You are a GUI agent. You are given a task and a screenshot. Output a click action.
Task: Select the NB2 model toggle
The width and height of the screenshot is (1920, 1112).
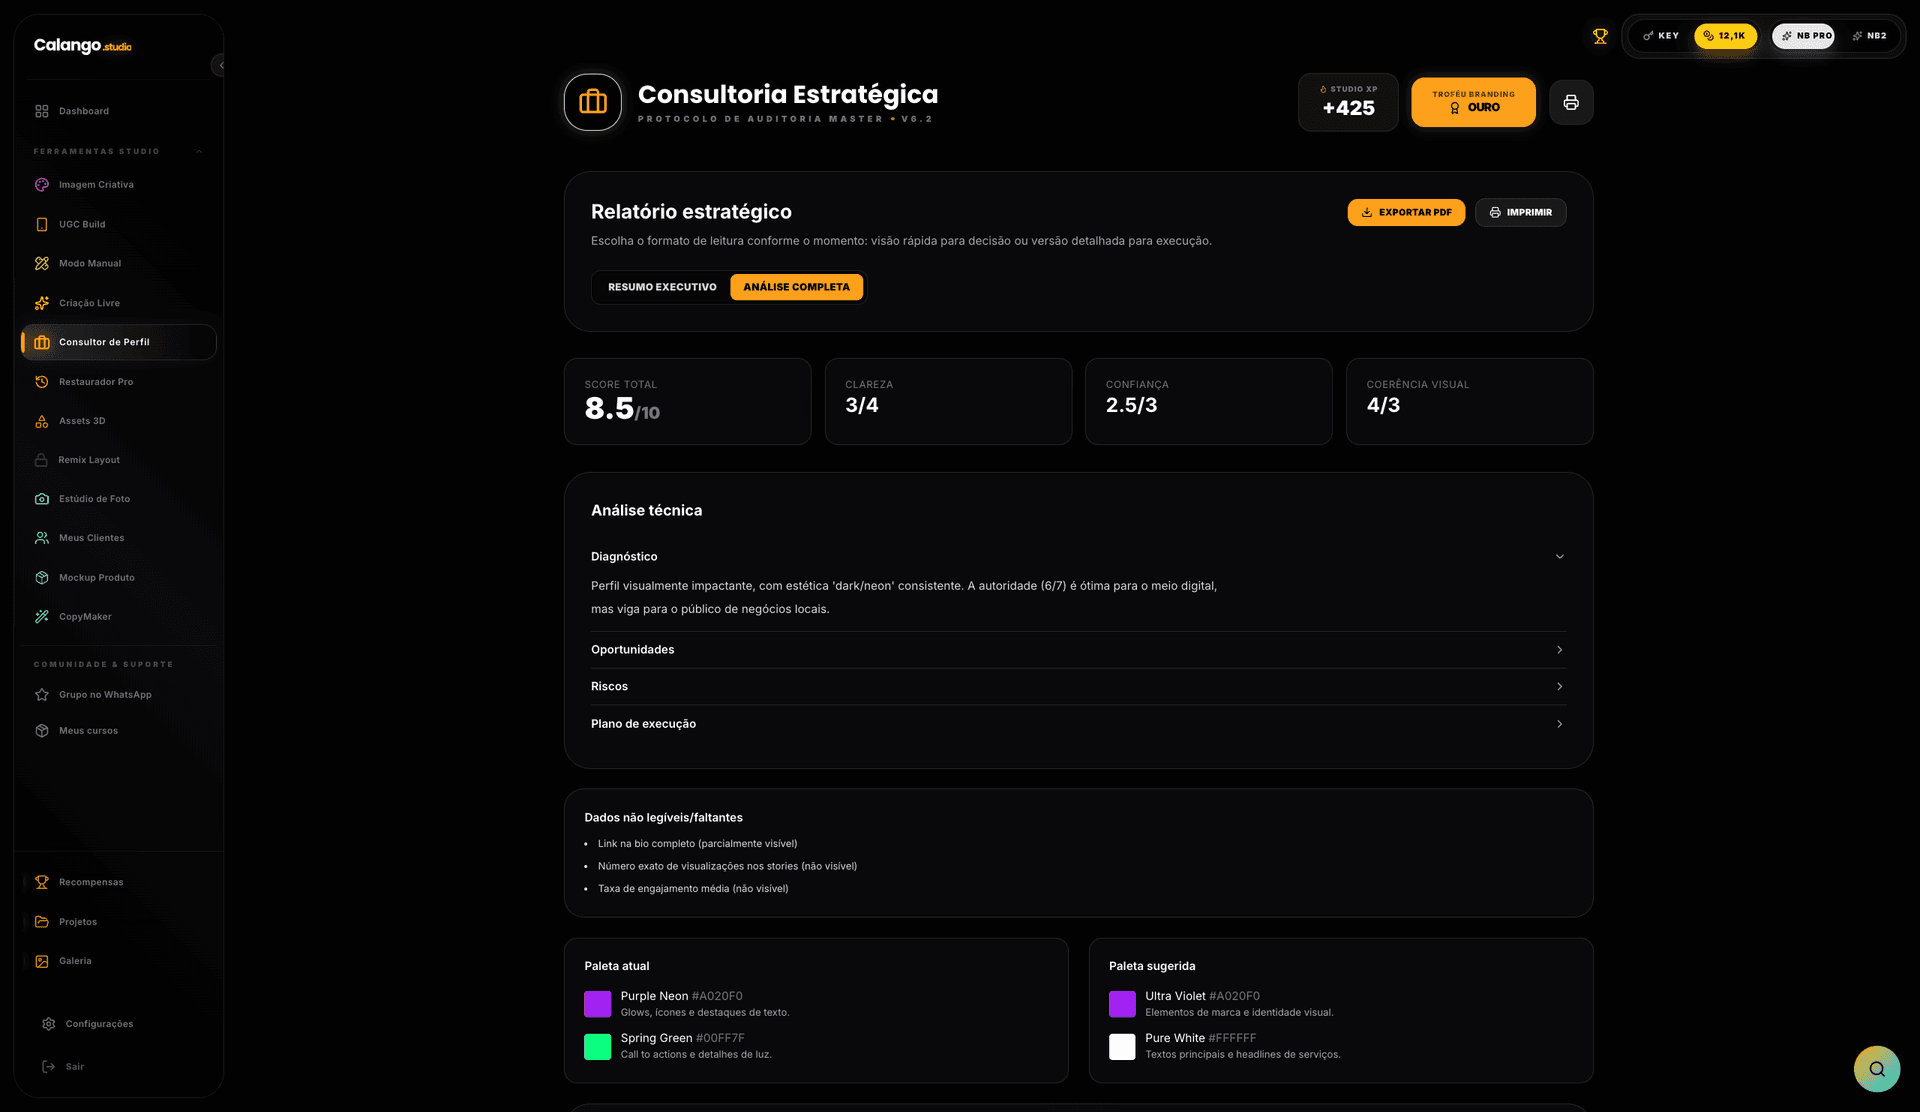[x=1868, y=36]
